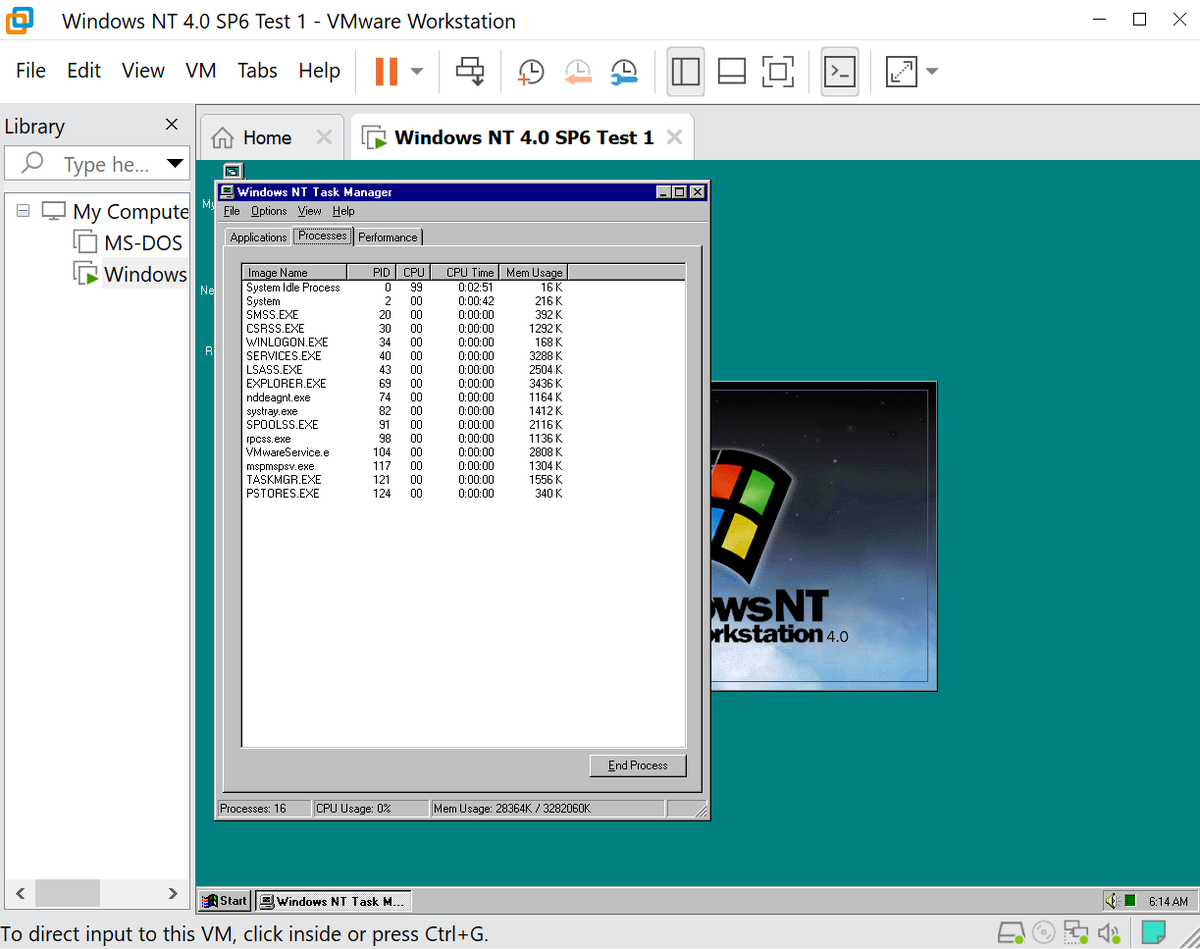Click Windows NT Task Manager taskbar button
This screenshot has width=1200, height=949.
[333, 901]
